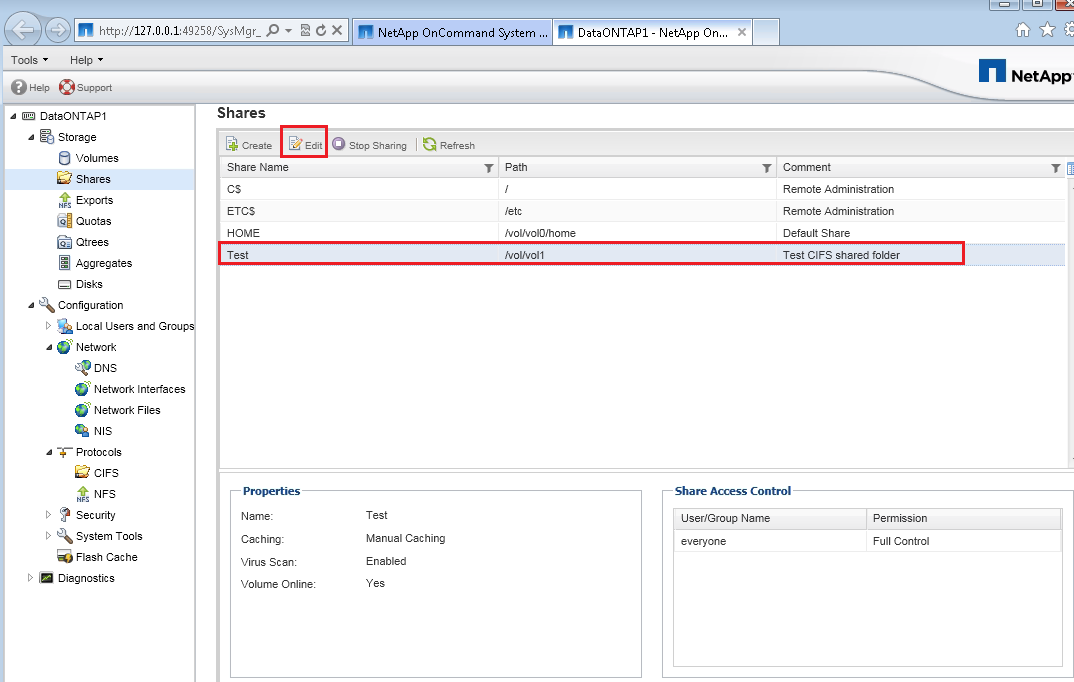
Task: Toggle the Share Name column filter
Action: [x=489, y=167]
